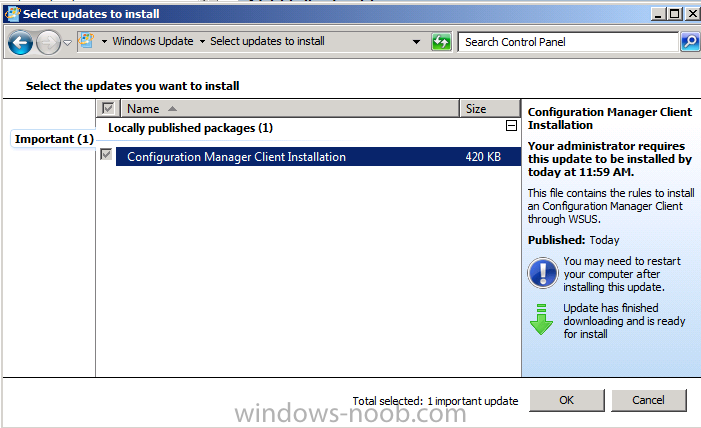Select the Important (1) category tab
Image resolution: width=701 pixels, height=428 pixels.
click(54, 139)
